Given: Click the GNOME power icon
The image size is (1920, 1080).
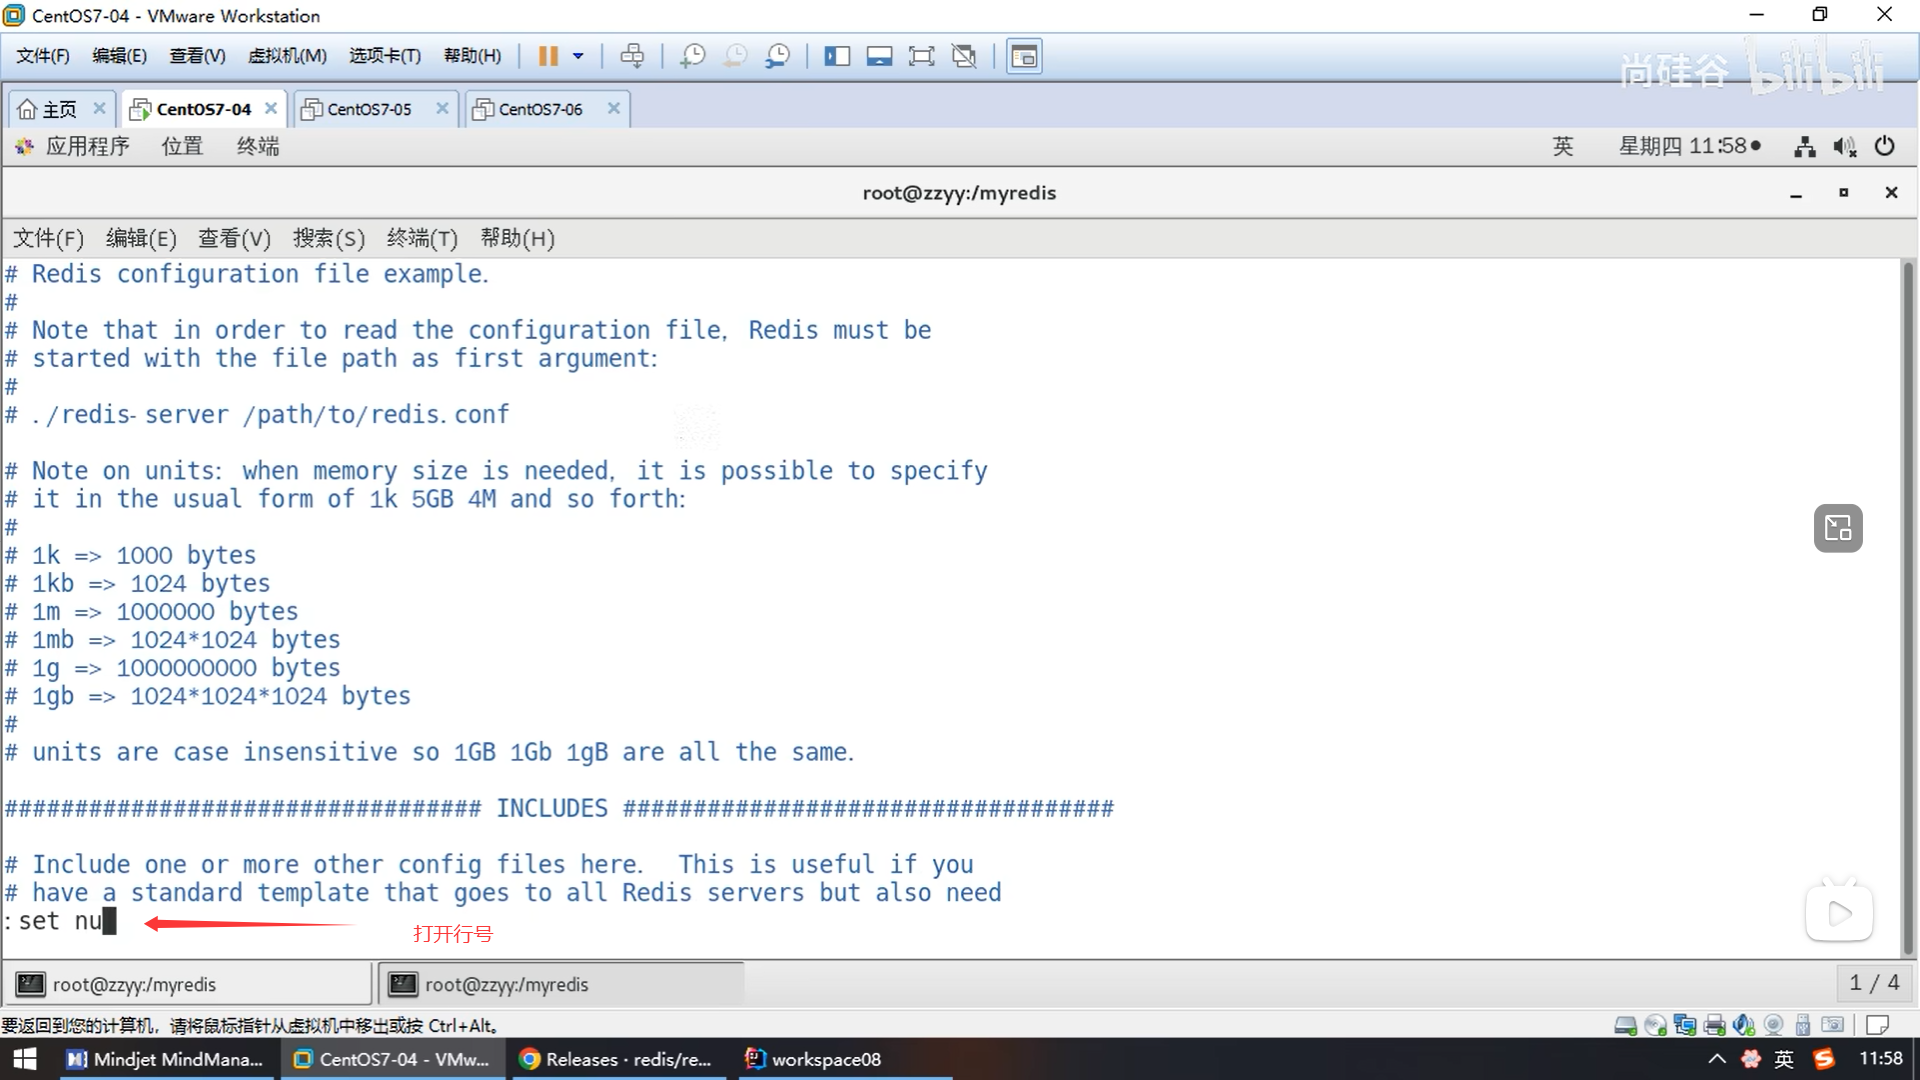Looking at the screenshot, I should tap(1884, 146).
